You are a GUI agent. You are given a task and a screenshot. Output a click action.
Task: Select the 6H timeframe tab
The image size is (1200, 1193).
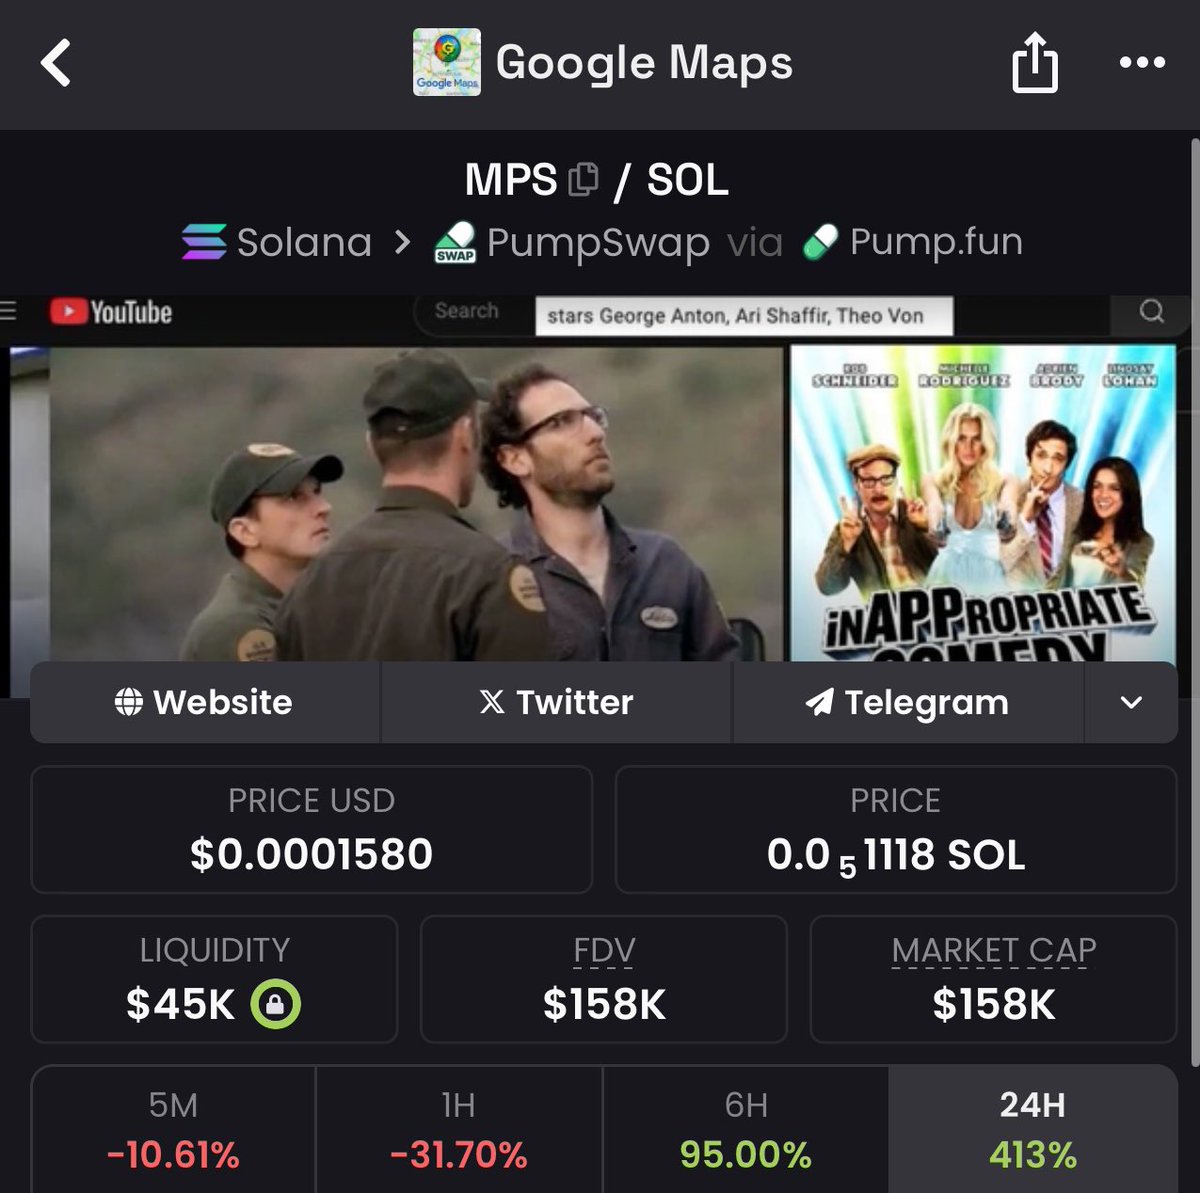746,1130
